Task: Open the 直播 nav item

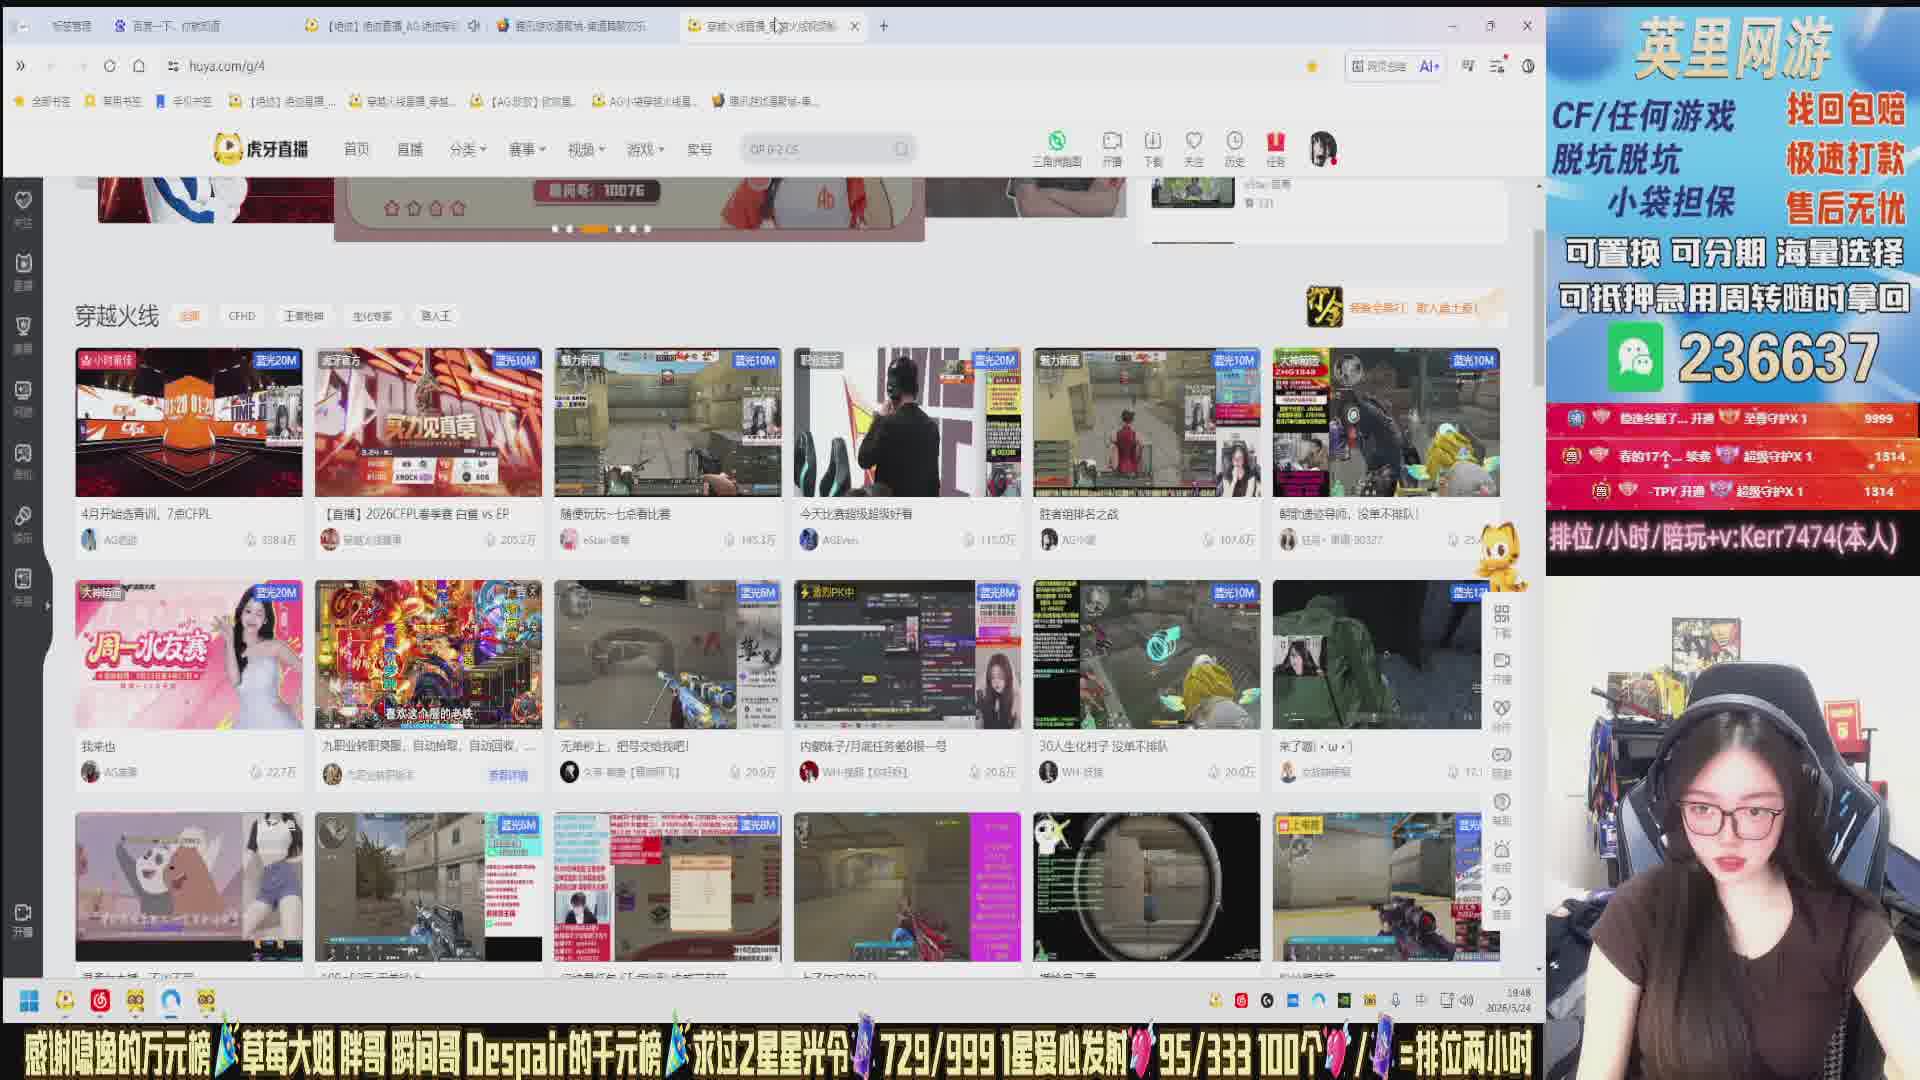Action: click(410, 149)
